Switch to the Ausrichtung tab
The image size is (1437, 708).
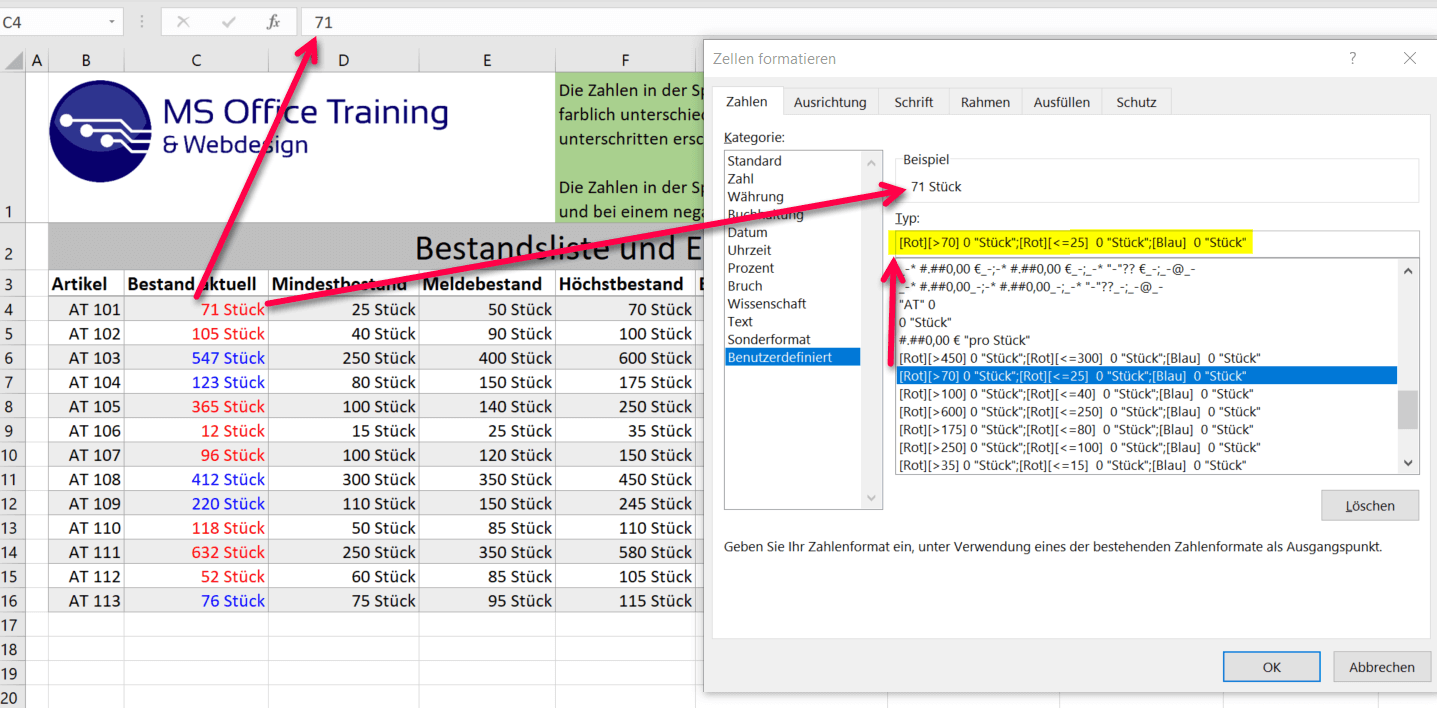tap(830, 102)
